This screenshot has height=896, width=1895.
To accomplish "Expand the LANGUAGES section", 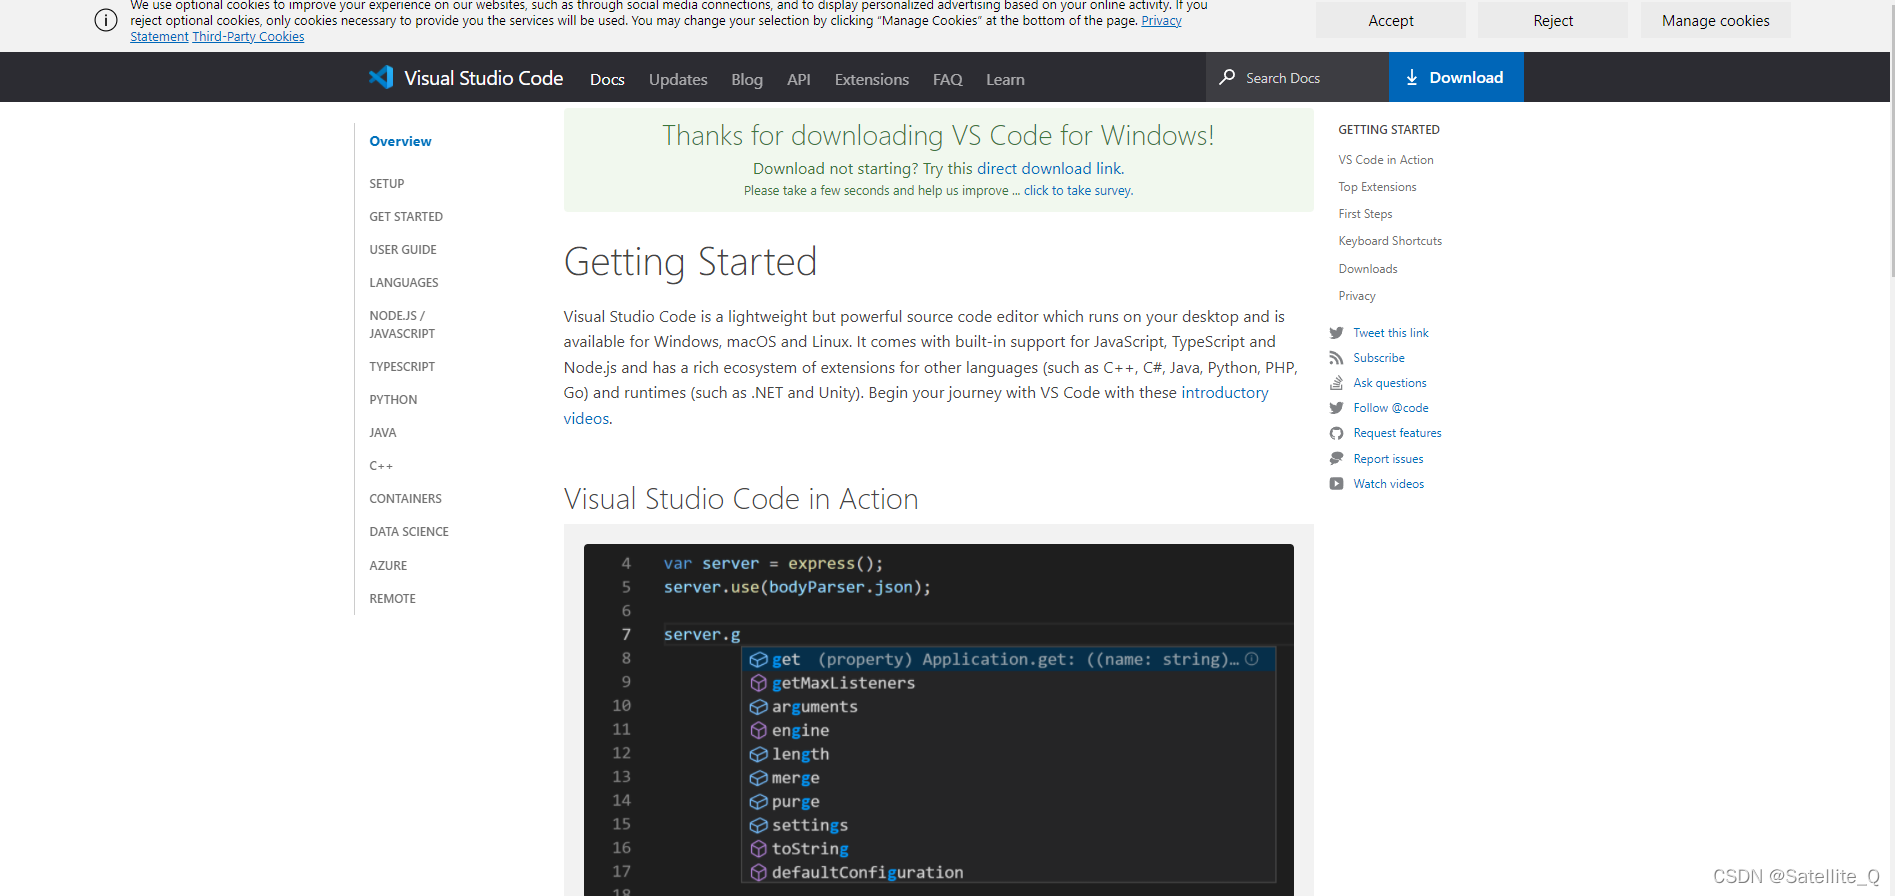I will tap(404, 283).
